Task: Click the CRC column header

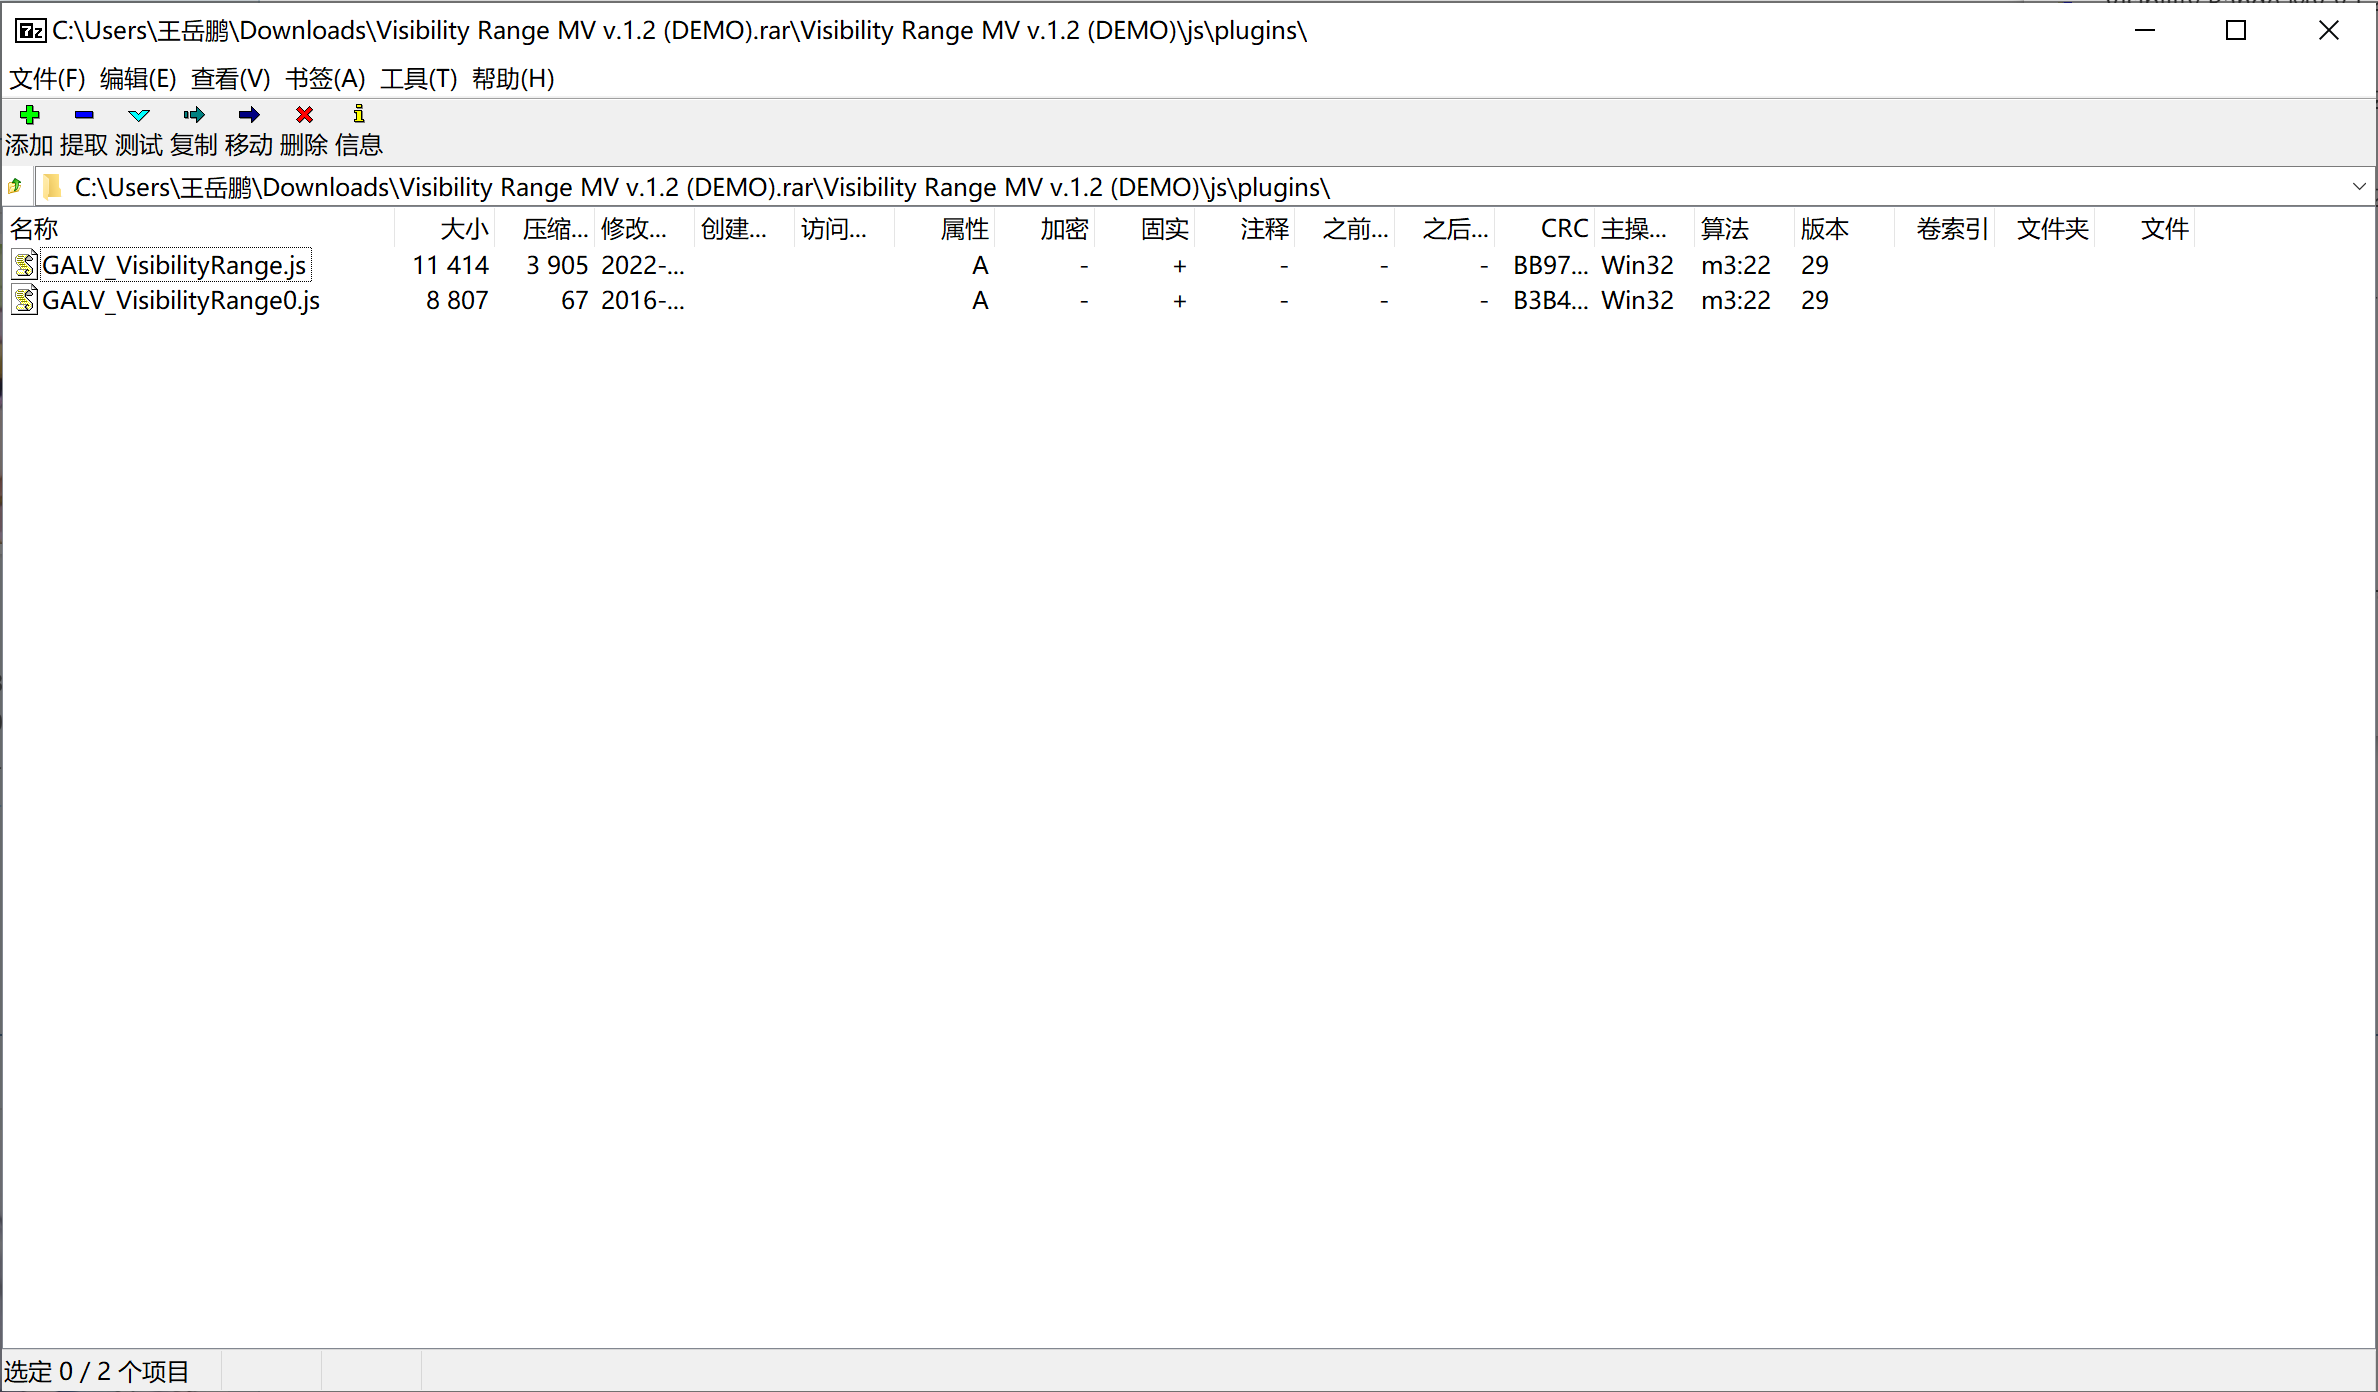Action: [1545, 229]
